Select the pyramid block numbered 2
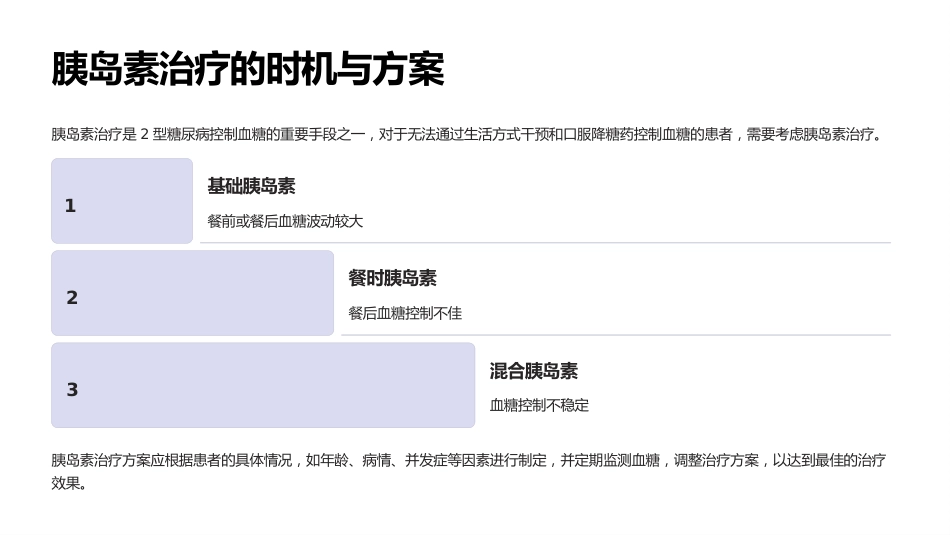Screen dimensions: 950x535 tap(193, 293)
